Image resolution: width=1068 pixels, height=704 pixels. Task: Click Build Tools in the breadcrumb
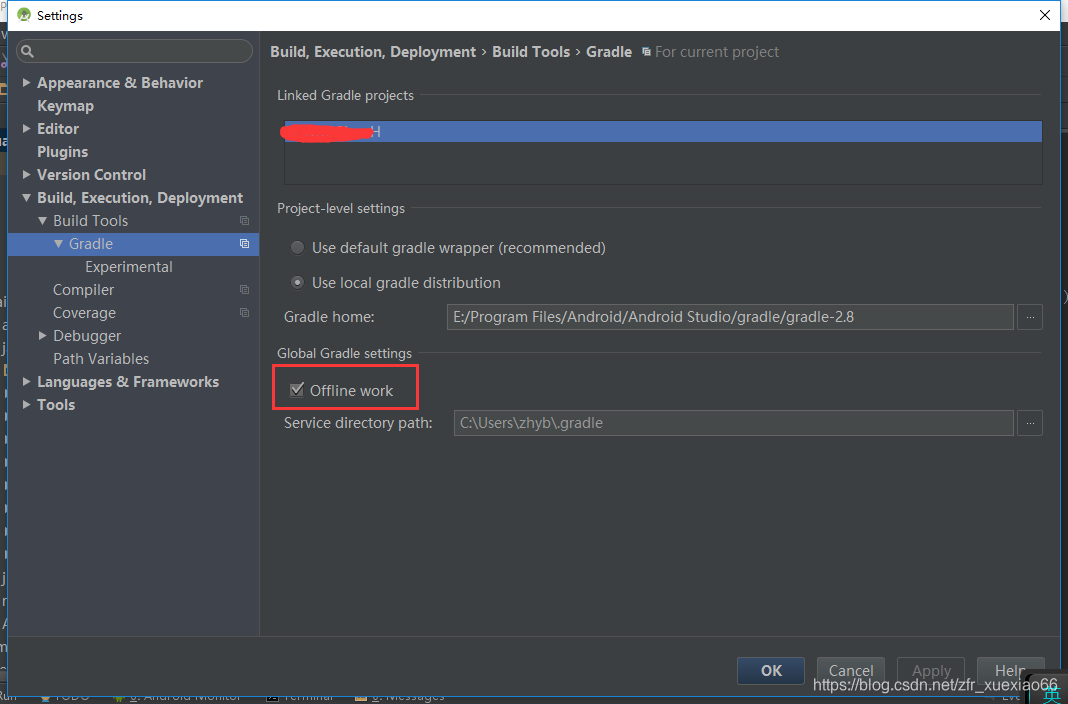(x=531, y=52)
